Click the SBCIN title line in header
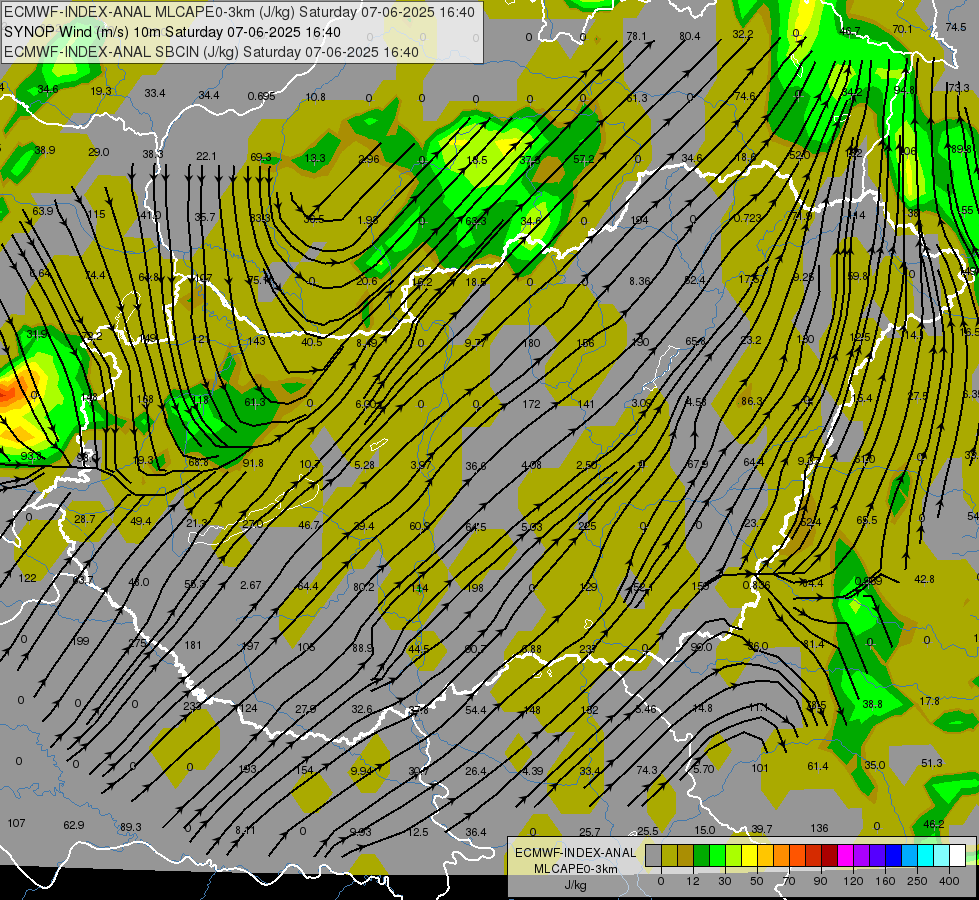The height and width of the screenshot is (900, 979). pos(211,52)
